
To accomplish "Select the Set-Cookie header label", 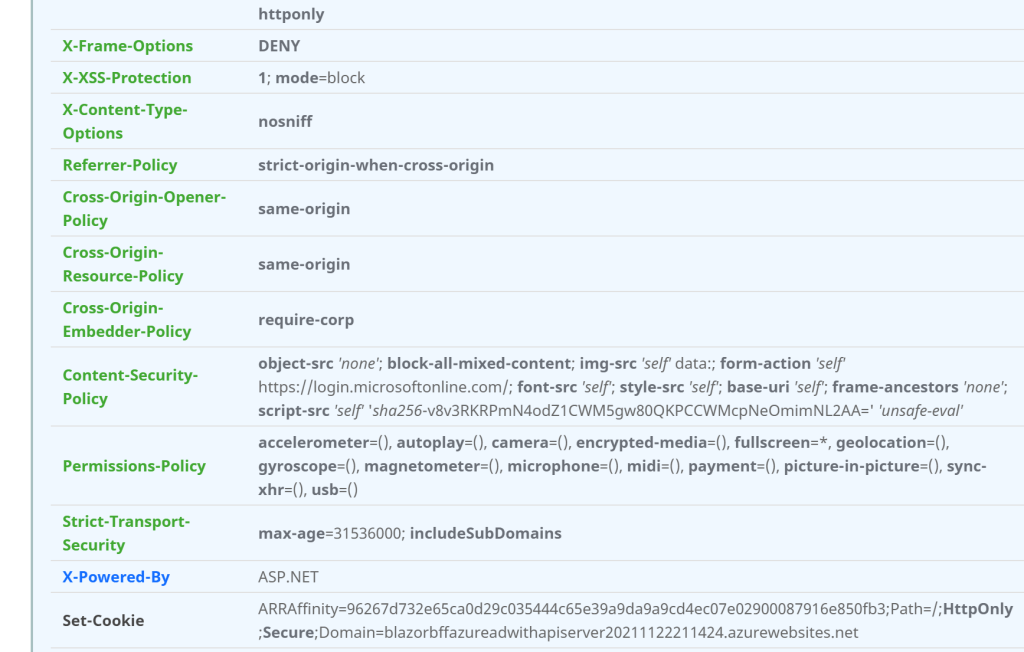I will [104, 621].
